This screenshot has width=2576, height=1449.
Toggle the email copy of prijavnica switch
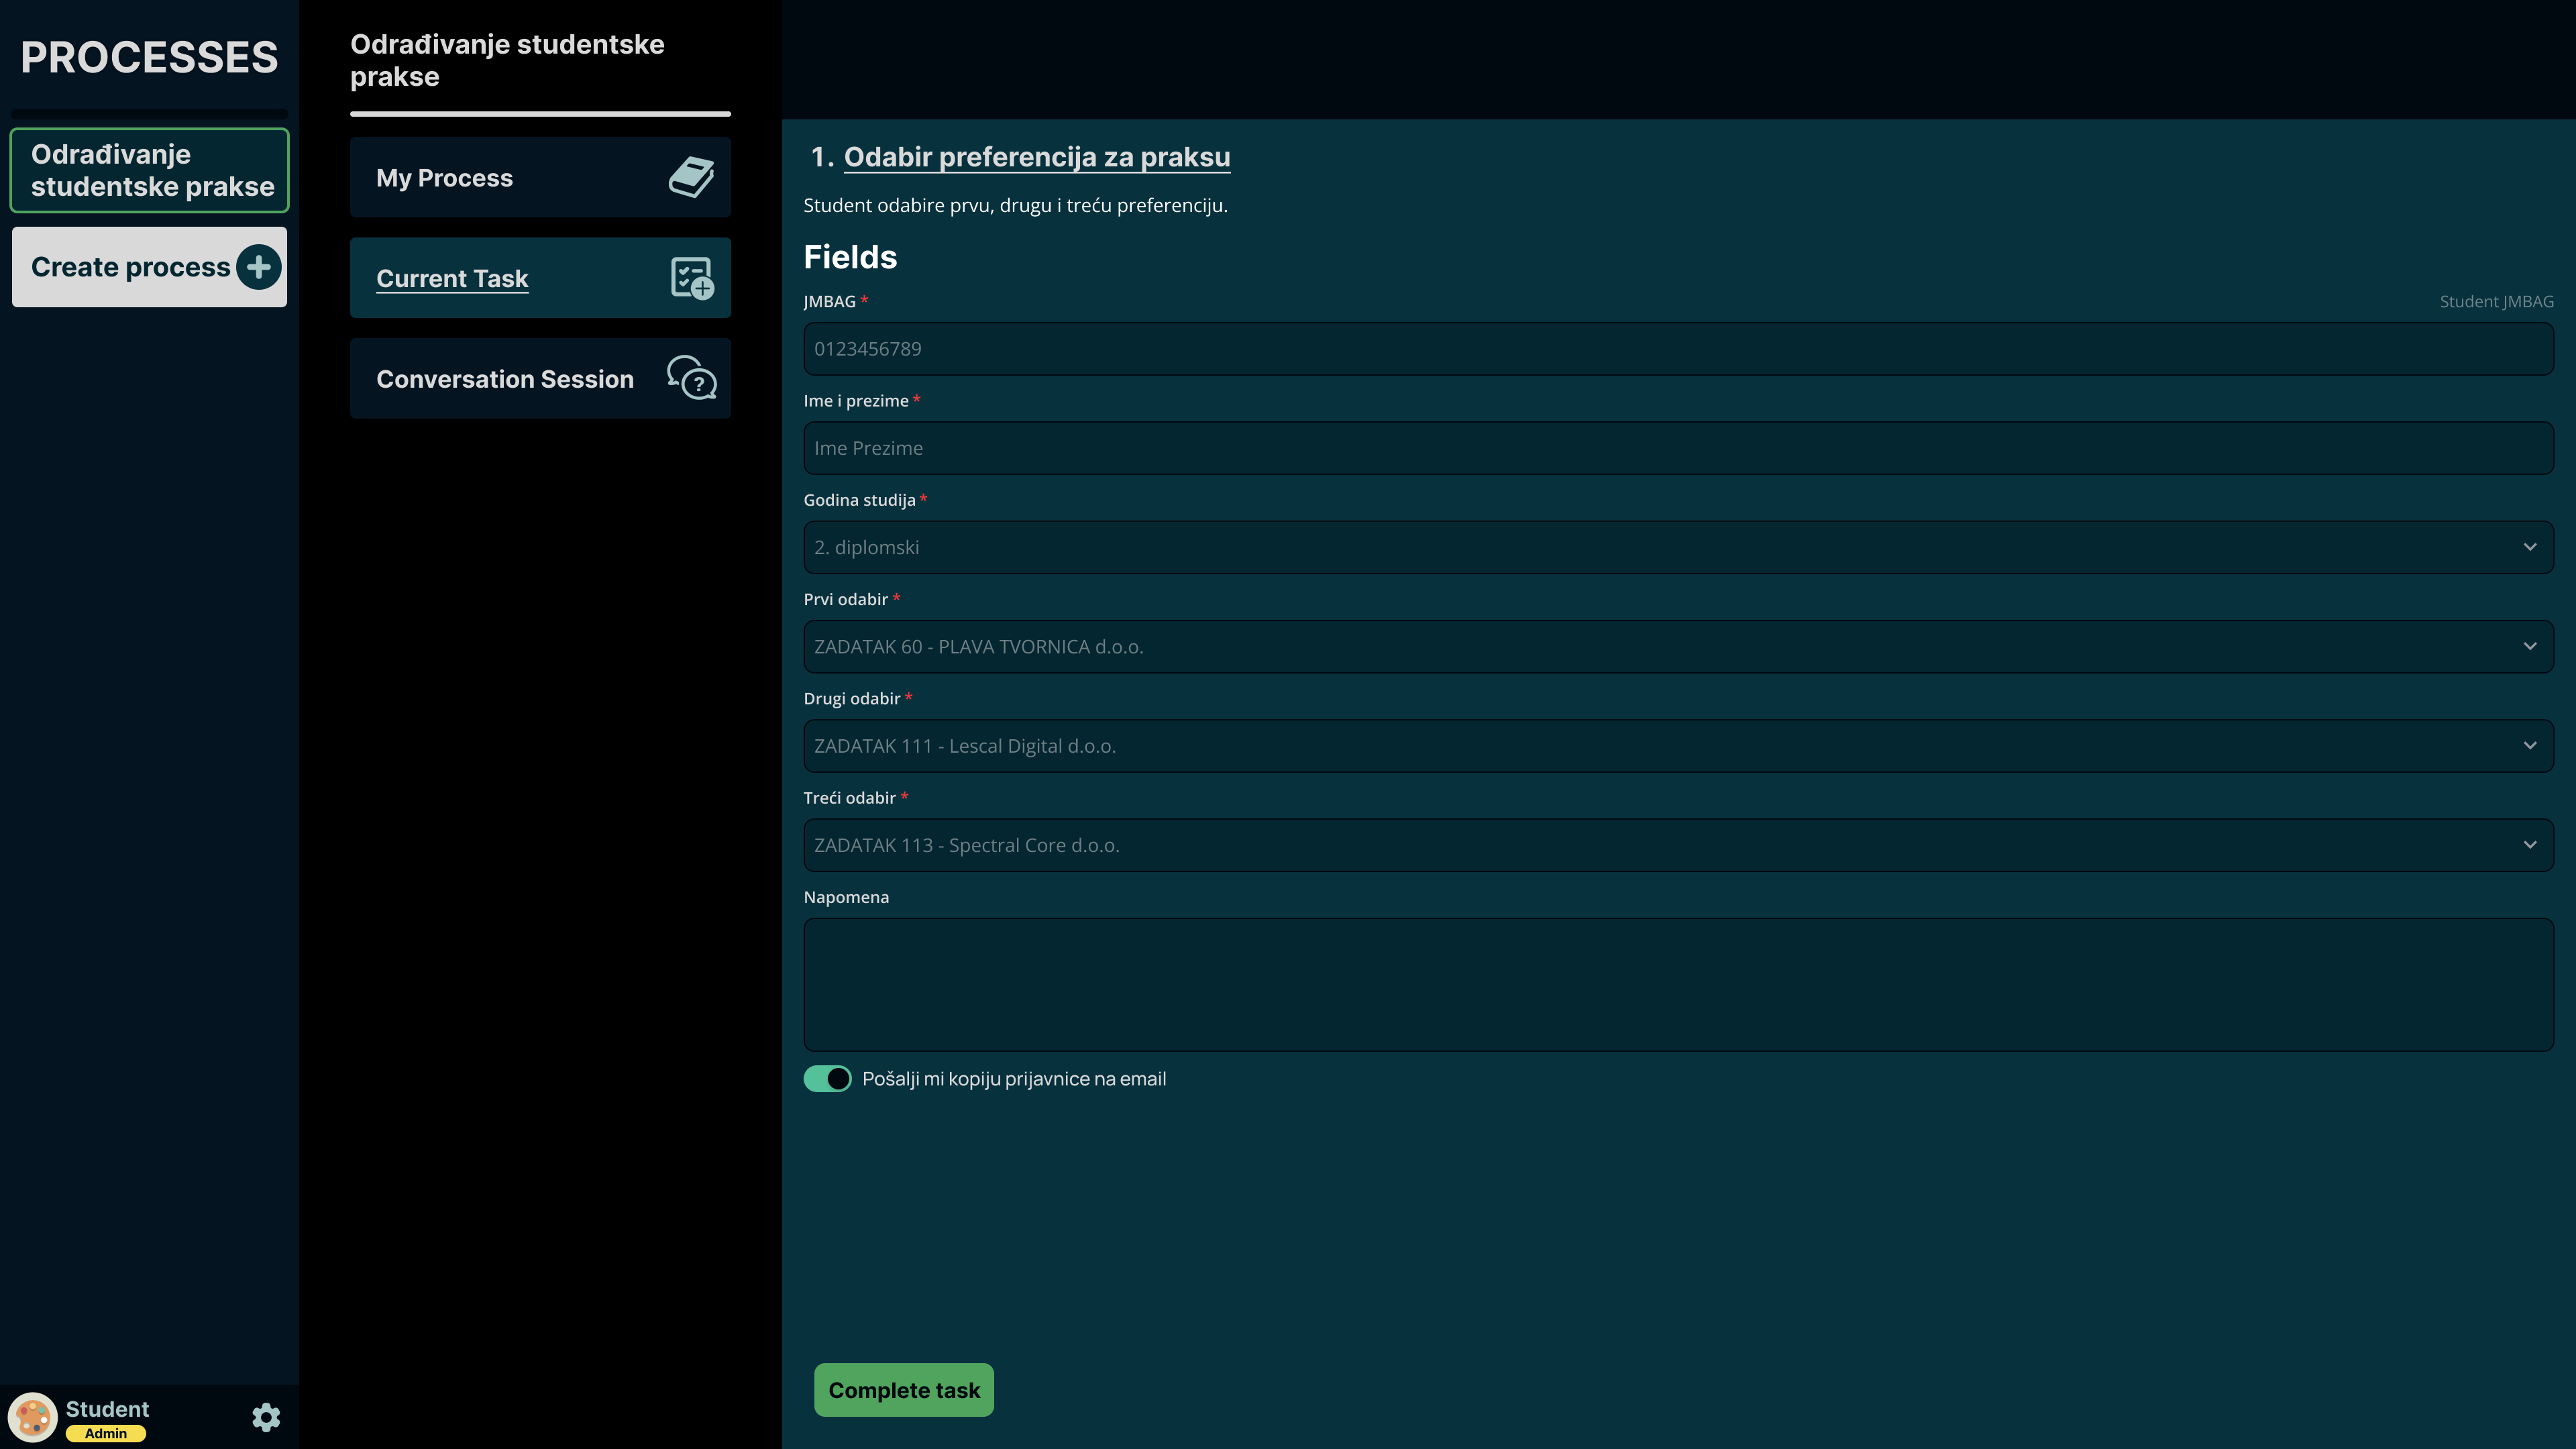point(827,1078)
